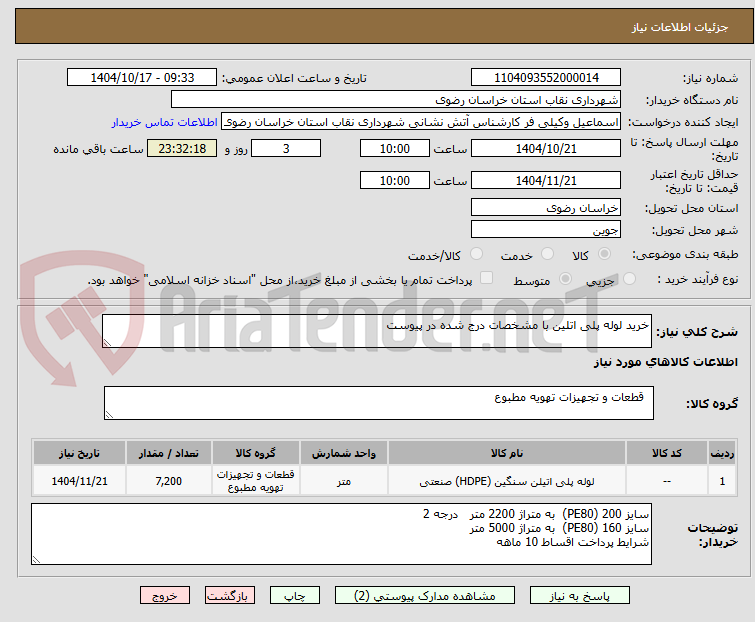Toggle the اسناد خزانه اسلامی payment checkbox

tap(487, 278)
